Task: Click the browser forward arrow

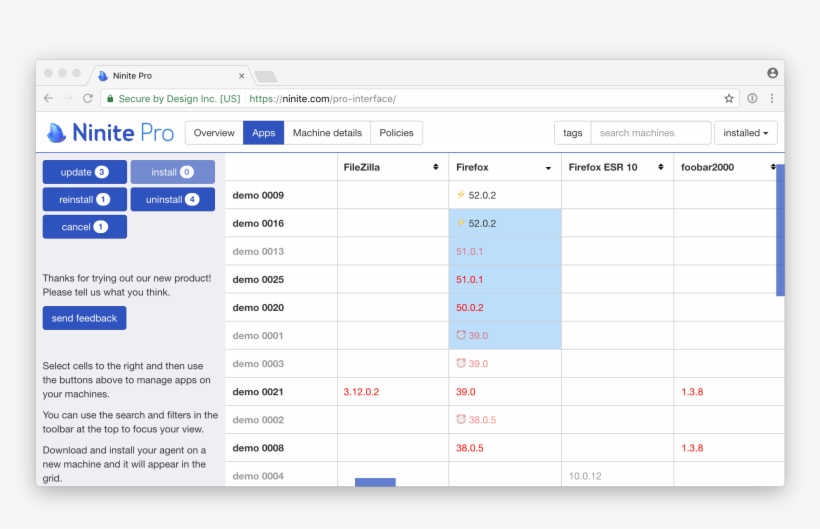Action: pyautogui.click(x=68, y=98)
